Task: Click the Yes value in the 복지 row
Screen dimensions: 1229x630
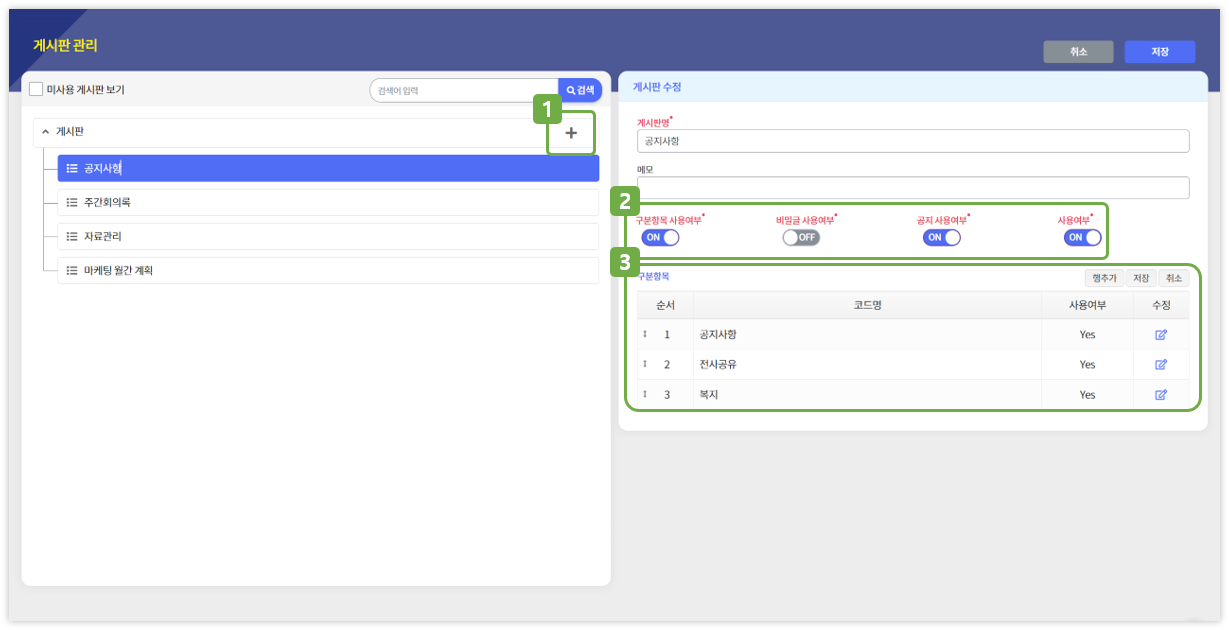Action: point(1087,395)
